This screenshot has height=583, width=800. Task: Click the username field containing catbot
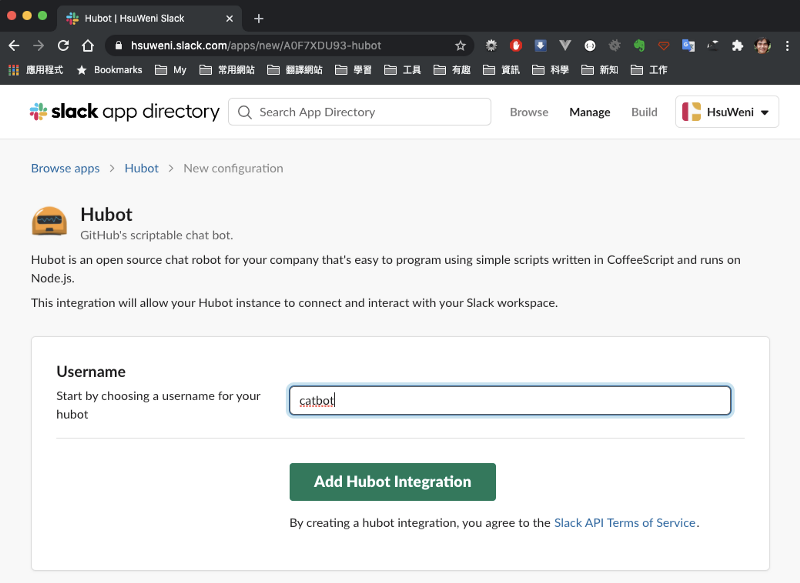click(510, 400)
